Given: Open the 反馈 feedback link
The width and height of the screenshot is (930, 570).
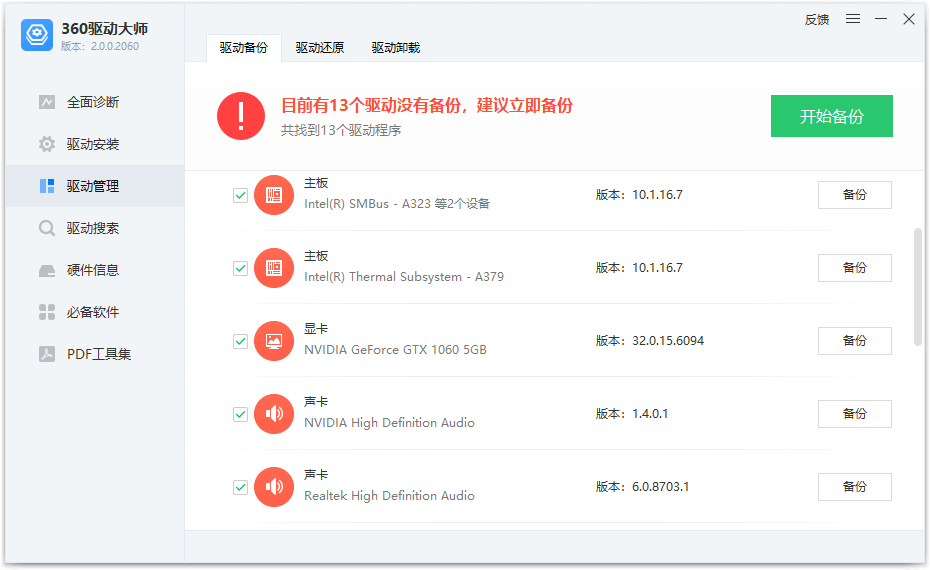Looking at the screenshot, I should click(x=817, y=20).
